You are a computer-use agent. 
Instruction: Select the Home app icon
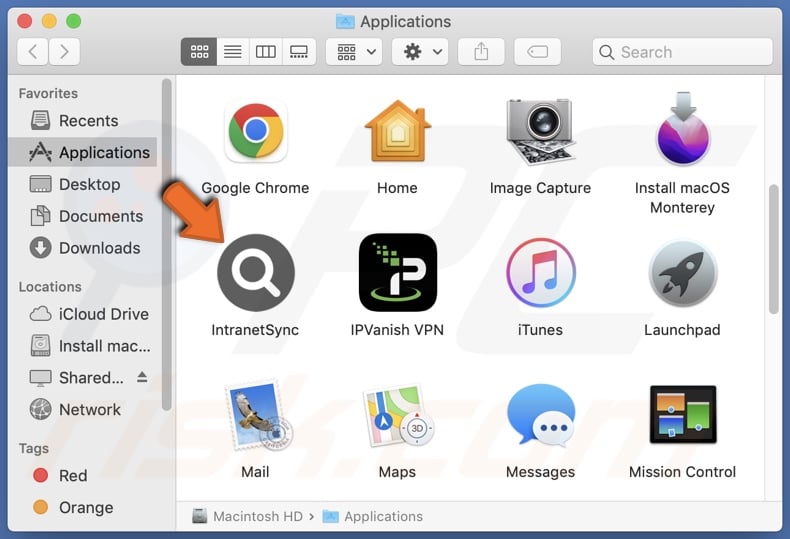[x=398, y=131]
